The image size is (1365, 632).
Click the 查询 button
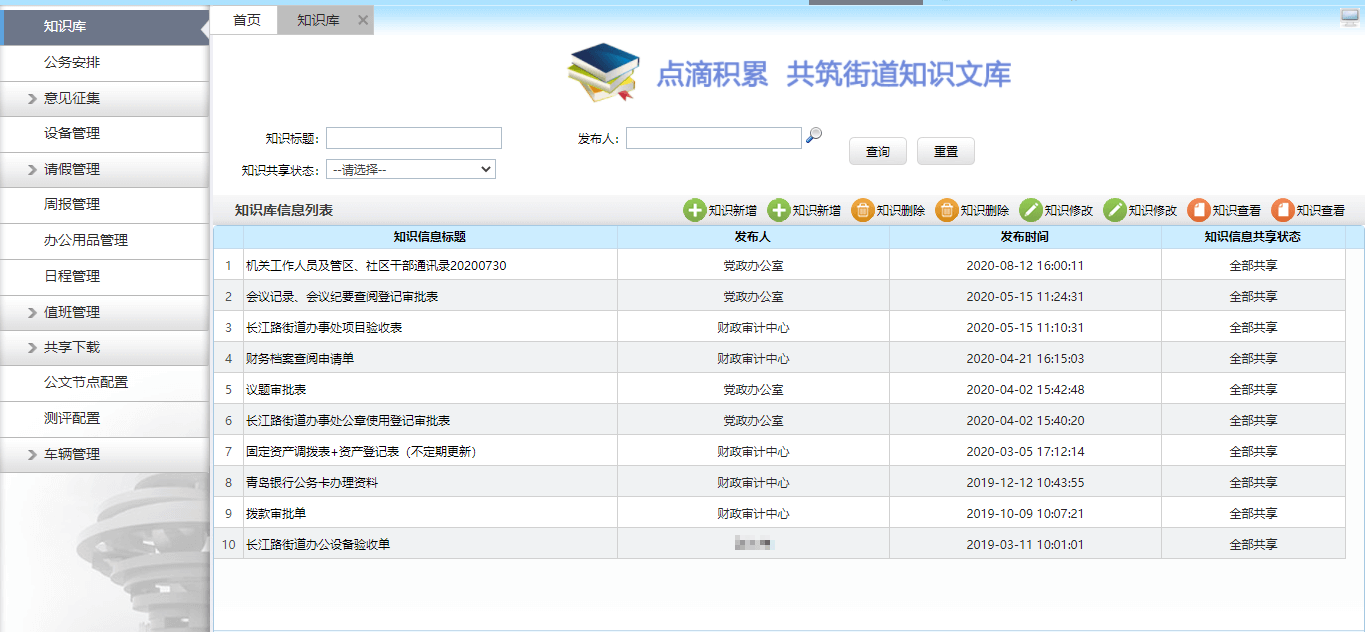pos(877,151)
